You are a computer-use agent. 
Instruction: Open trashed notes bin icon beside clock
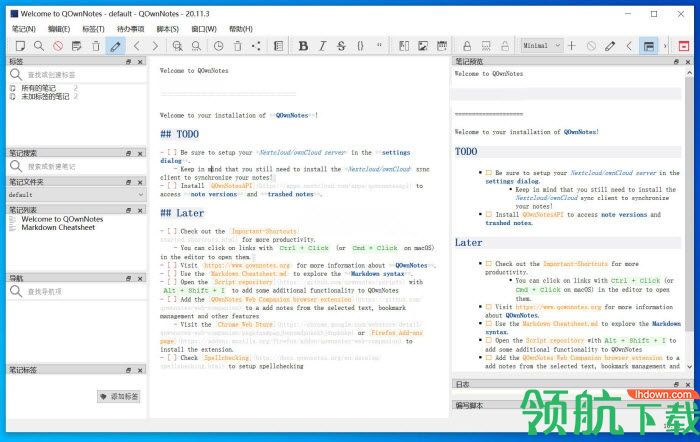[x=238, y=46]
